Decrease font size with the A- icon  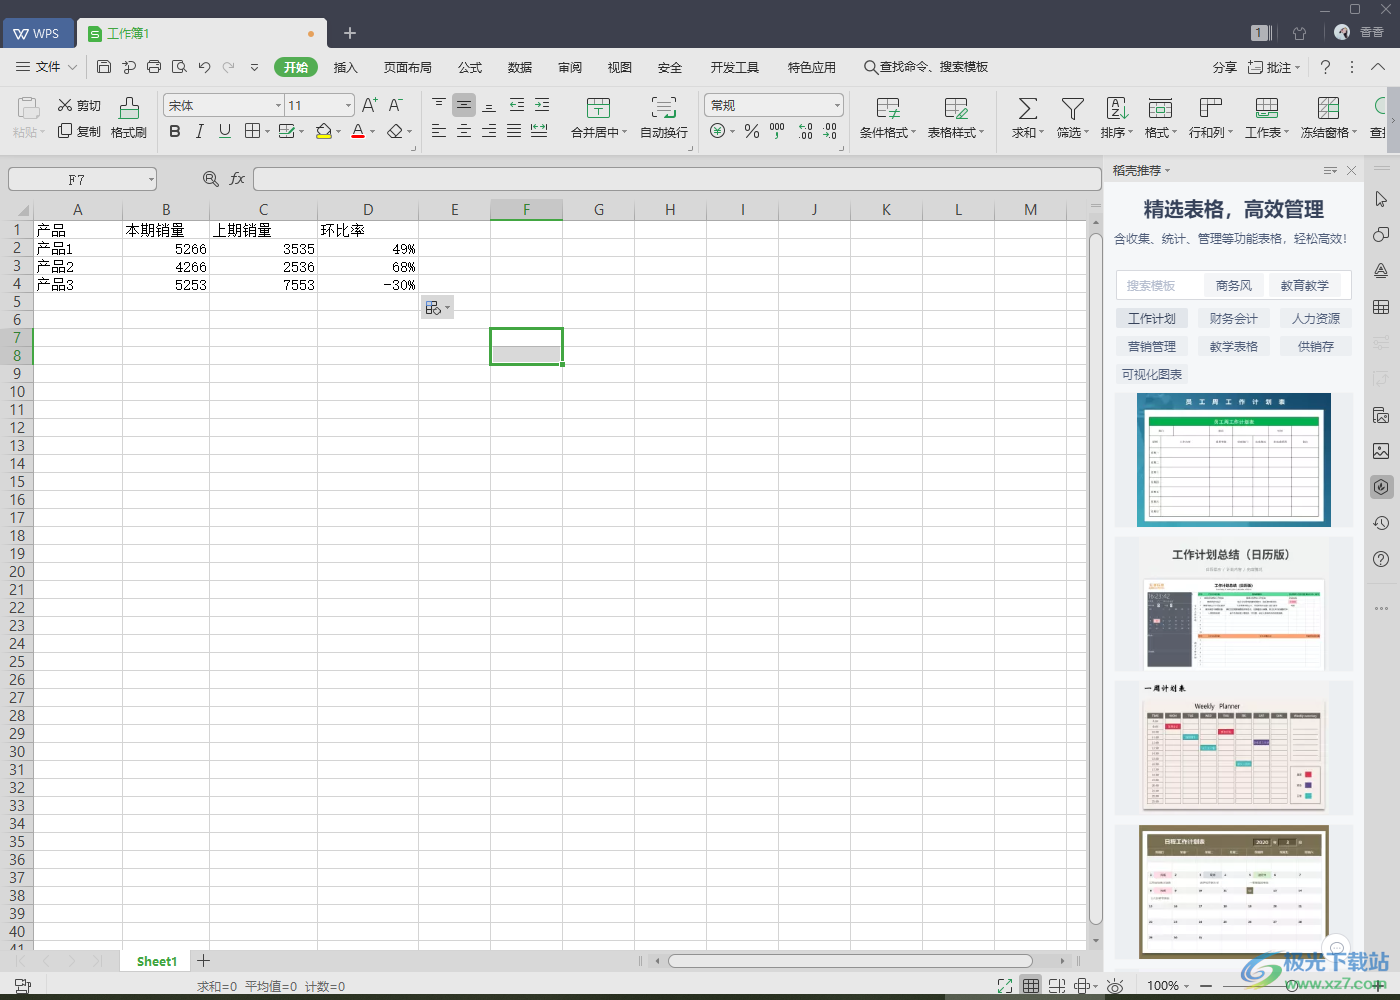click(x=395, y=105)
